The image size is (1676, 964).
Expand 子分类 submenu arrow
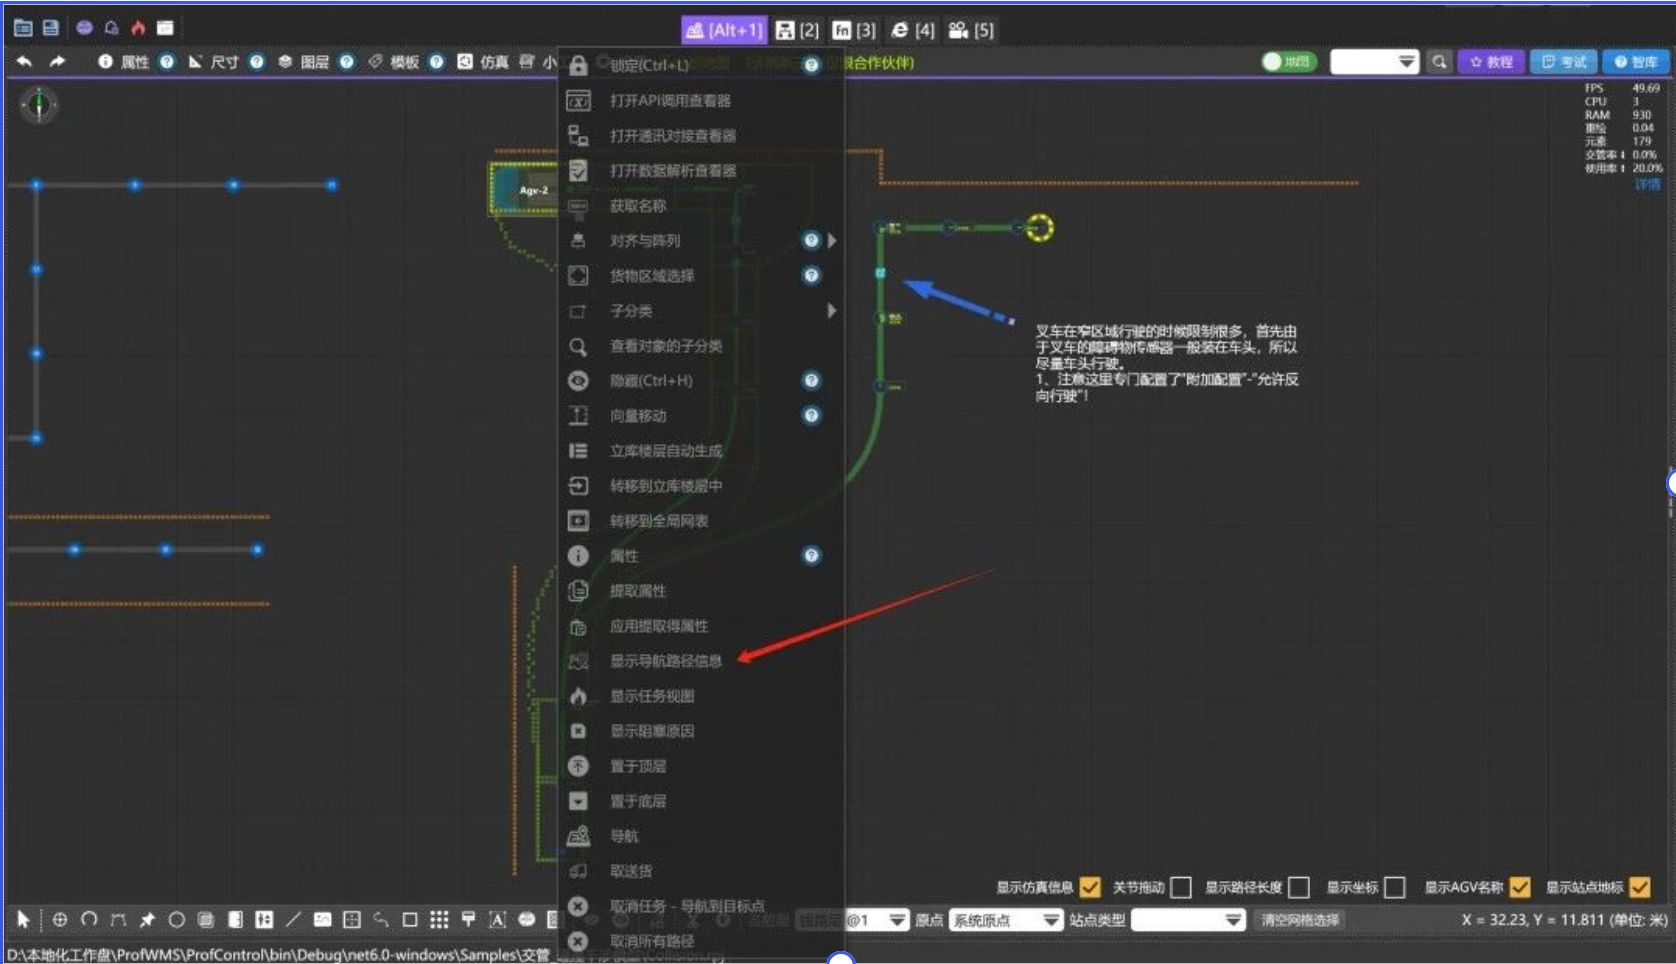(x=832, y=310)
